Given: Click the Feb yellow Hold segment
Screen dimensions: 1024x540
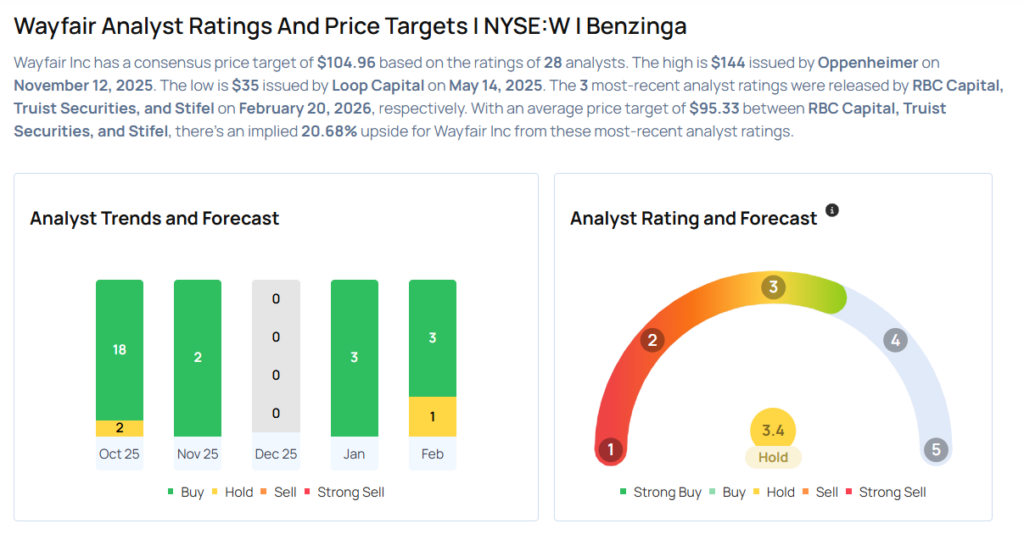Looking at the screenshot, I should pyautogui.click(x=432, y=417).
